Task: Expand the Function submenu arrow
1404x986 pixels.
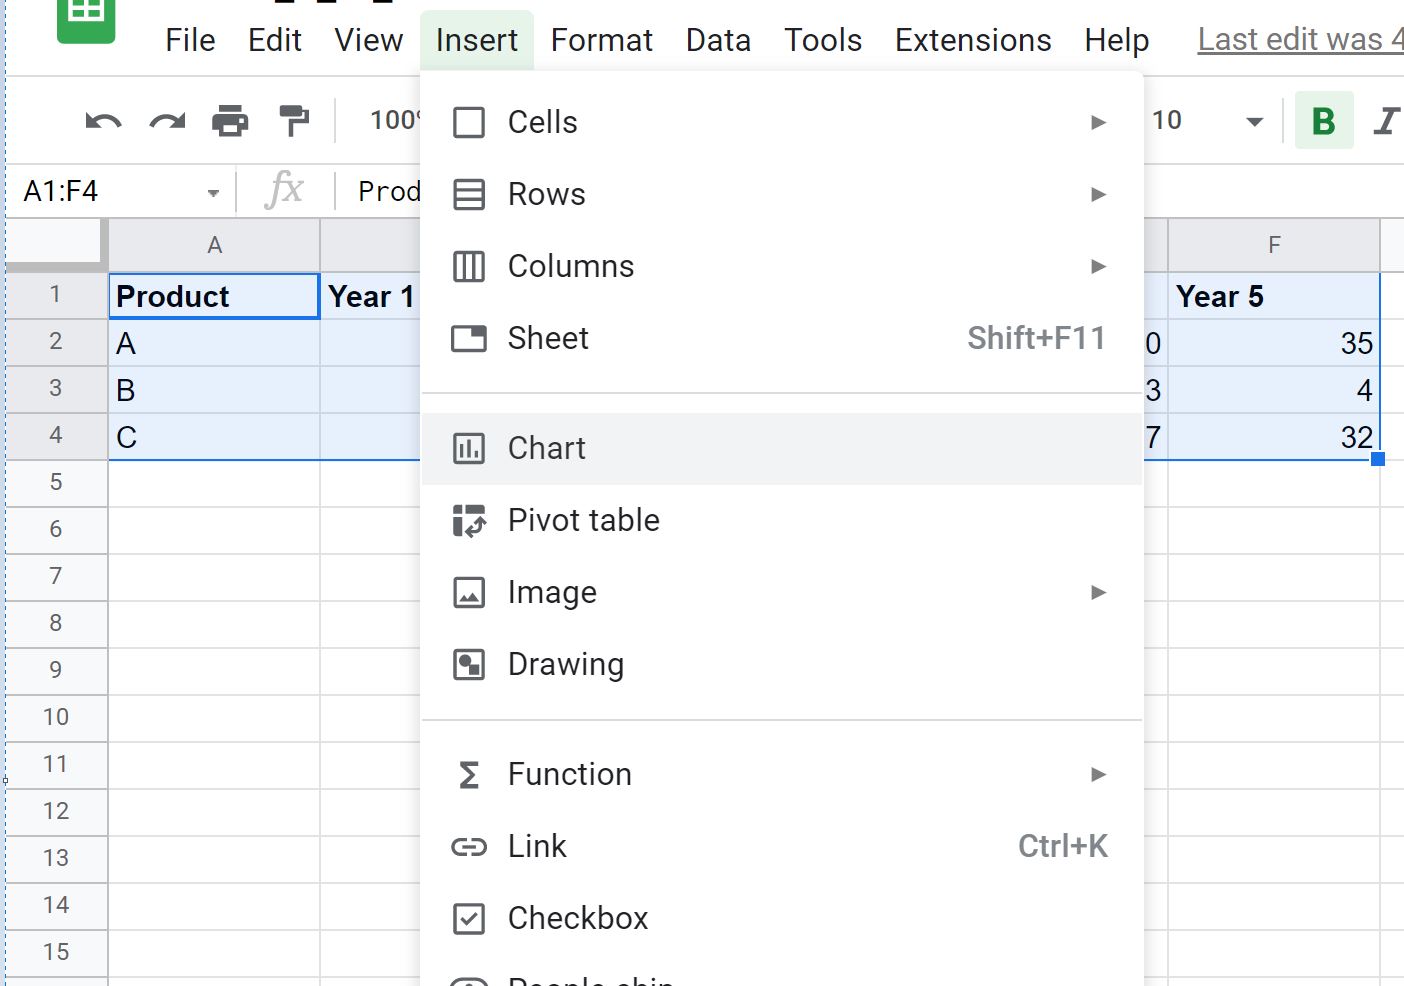Action: pos(1098,774)
